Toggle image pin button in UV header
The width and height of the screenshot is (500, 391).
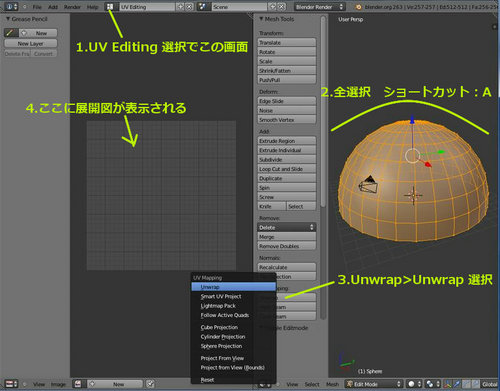151,384
